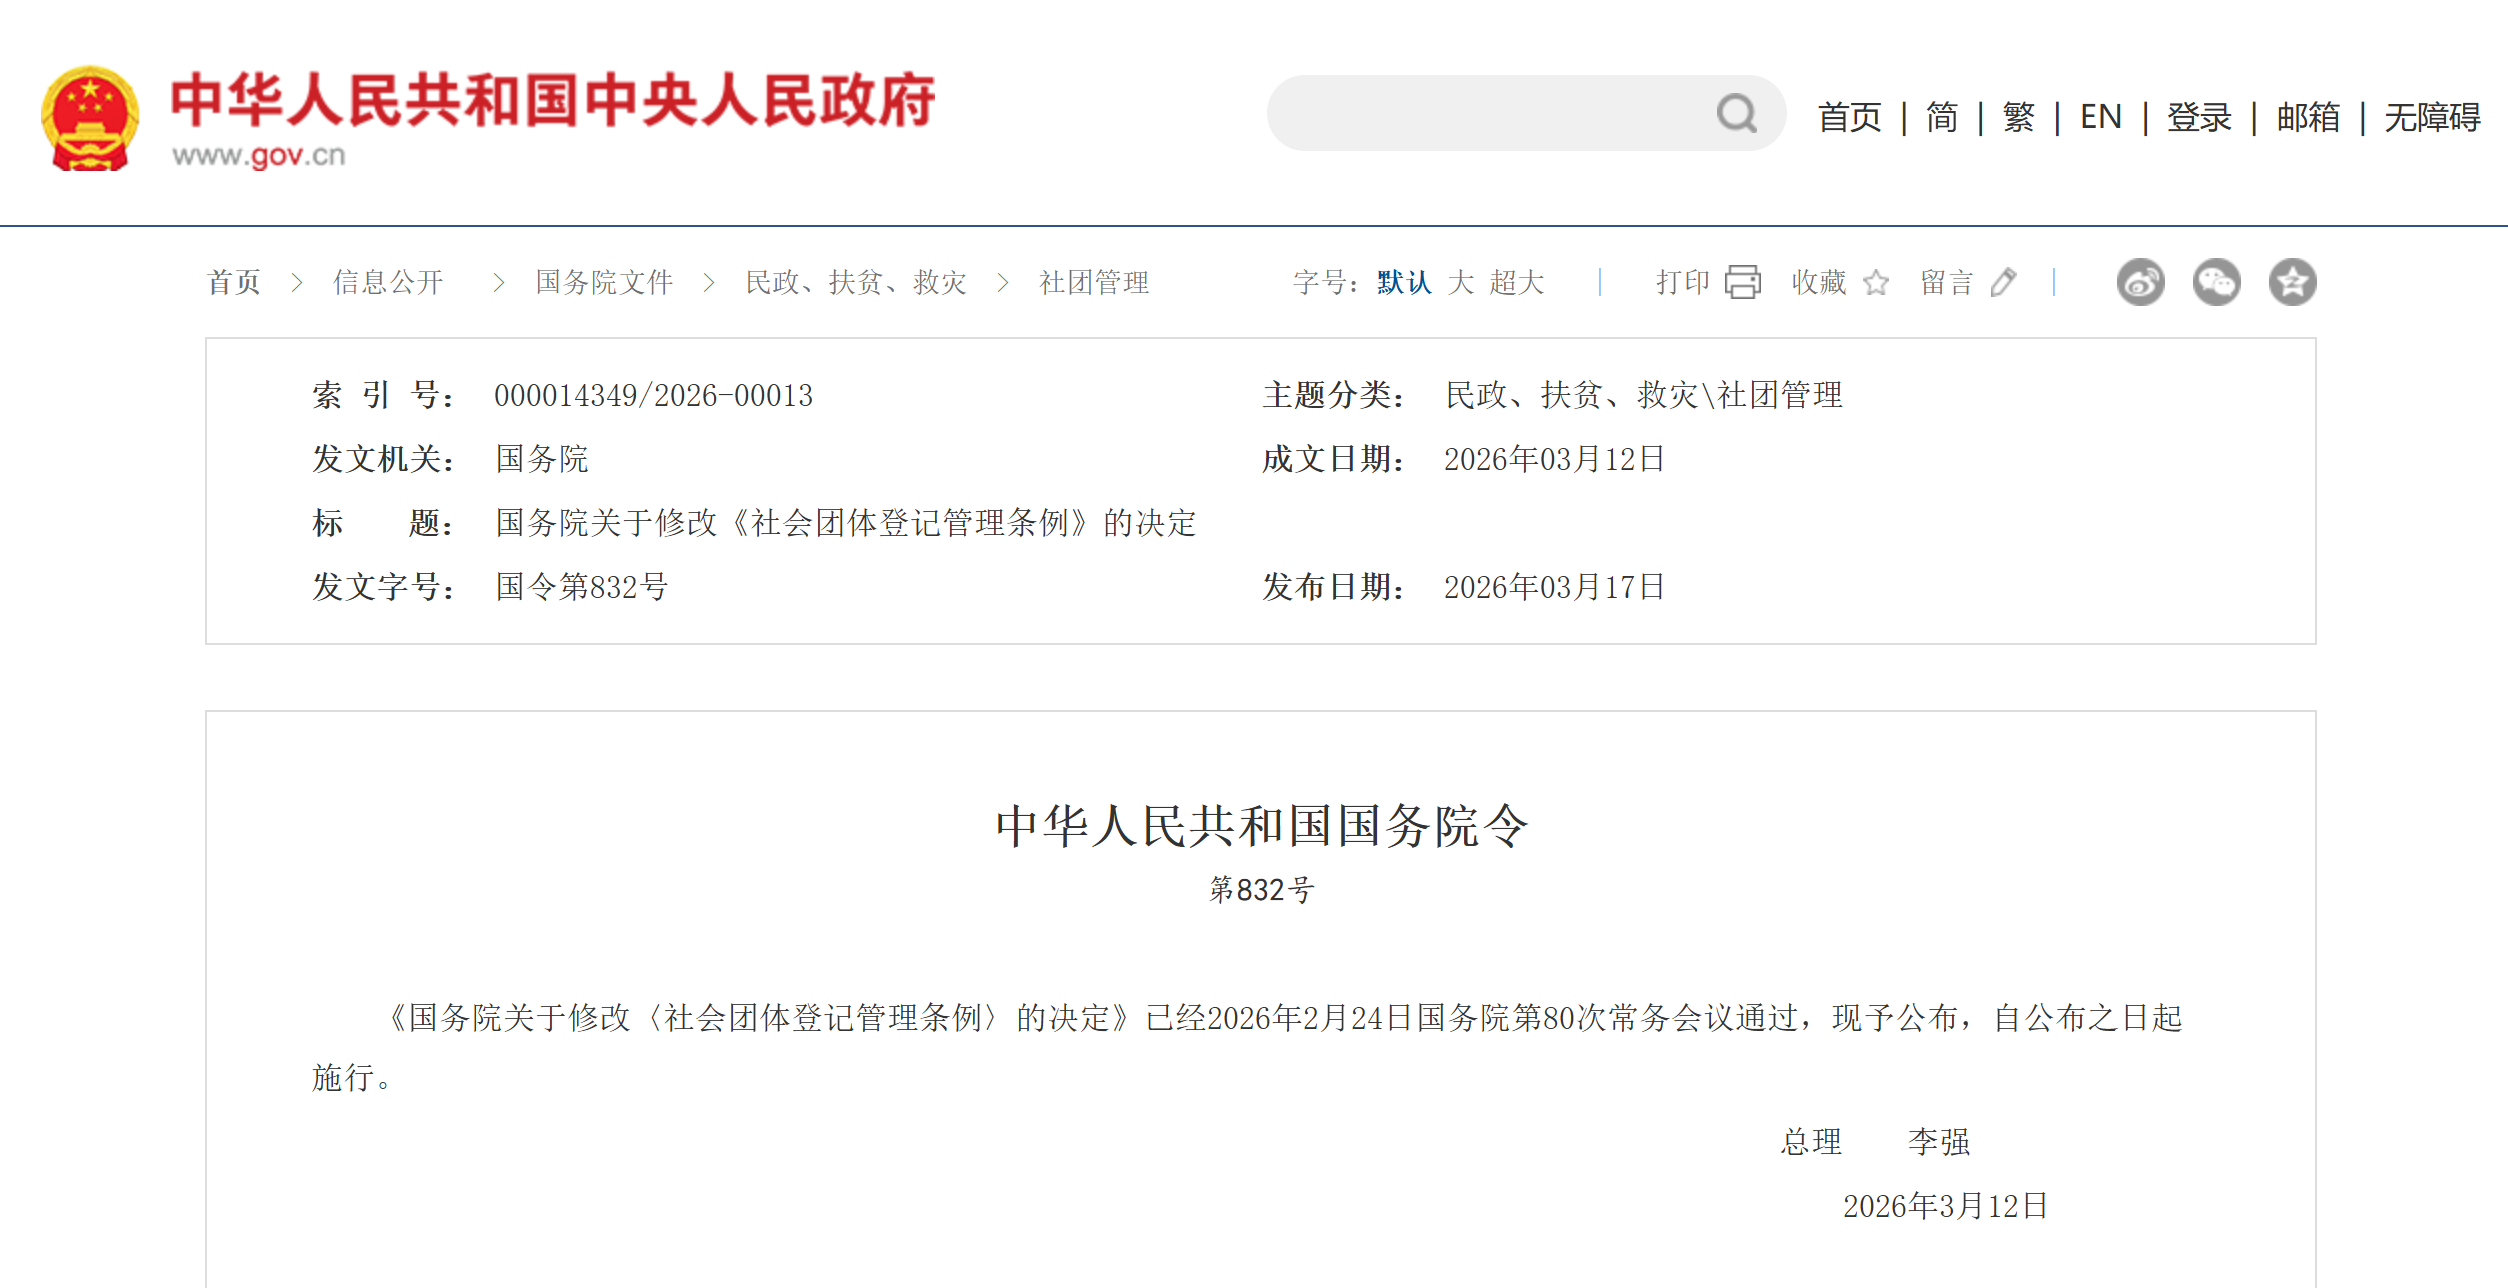Click the 登录 link

2198,117
